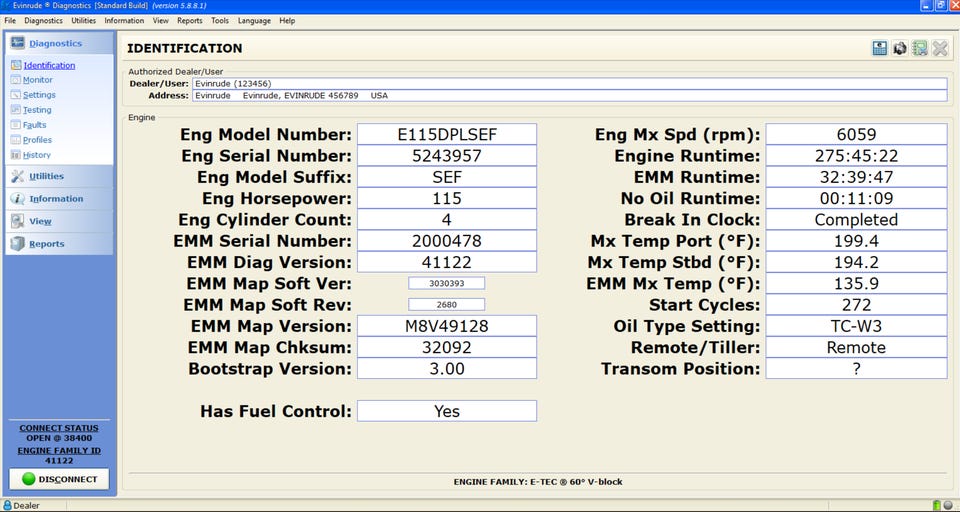Click the Address field

569,96
